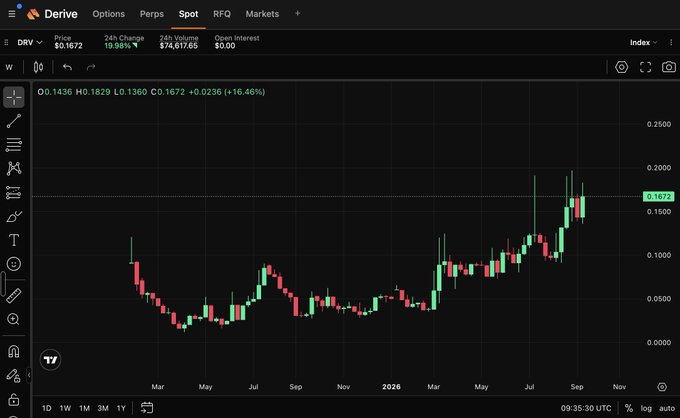Toggle lock all drawing tools
Viewport: 680px width, 418px height.
coord(14,399)
